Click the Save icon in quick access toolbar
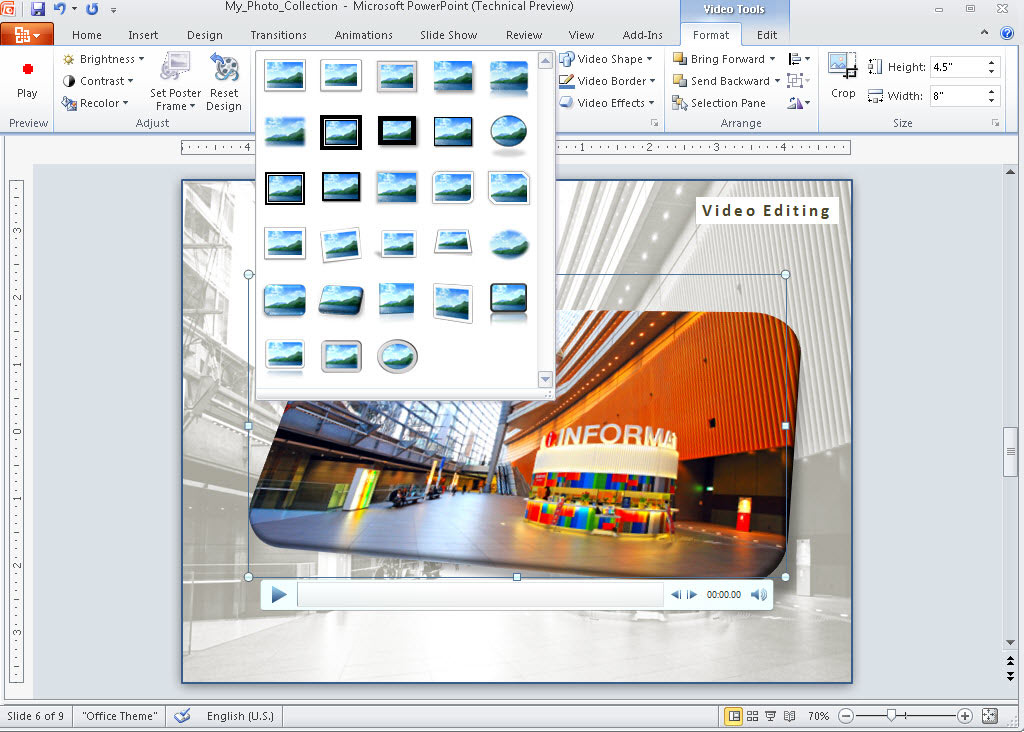This screenshot has height=732, width=1024. click(x=38, y=9)
